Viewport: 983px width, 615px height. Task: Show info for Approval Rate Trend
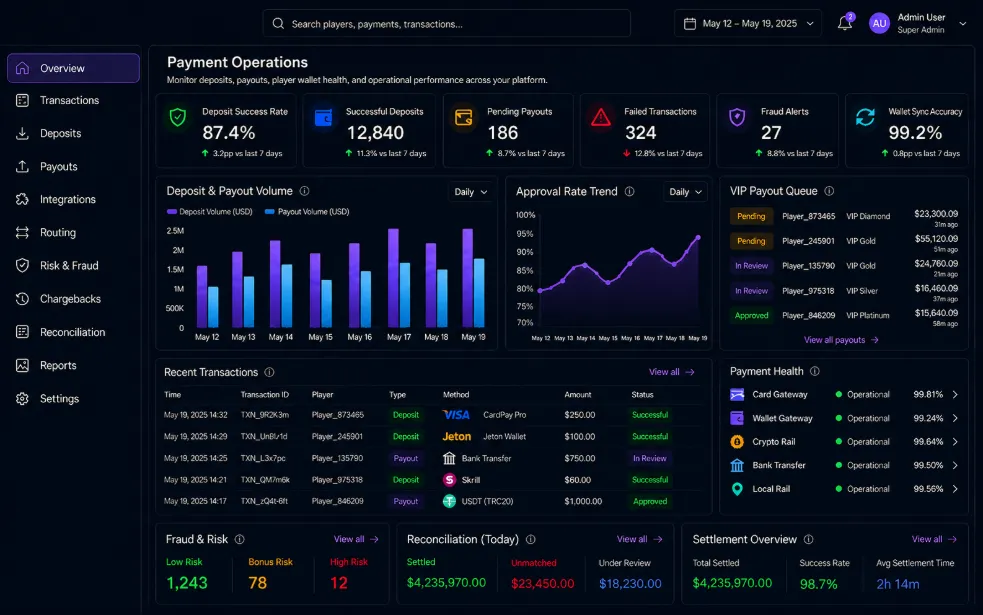629,191
